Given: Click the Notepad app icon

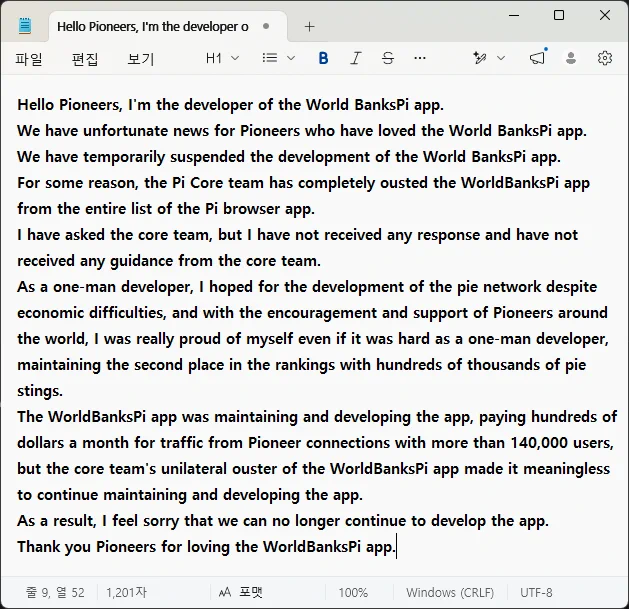Looking at the screenshot, I should pyautogui.click(x=25, y=26).
